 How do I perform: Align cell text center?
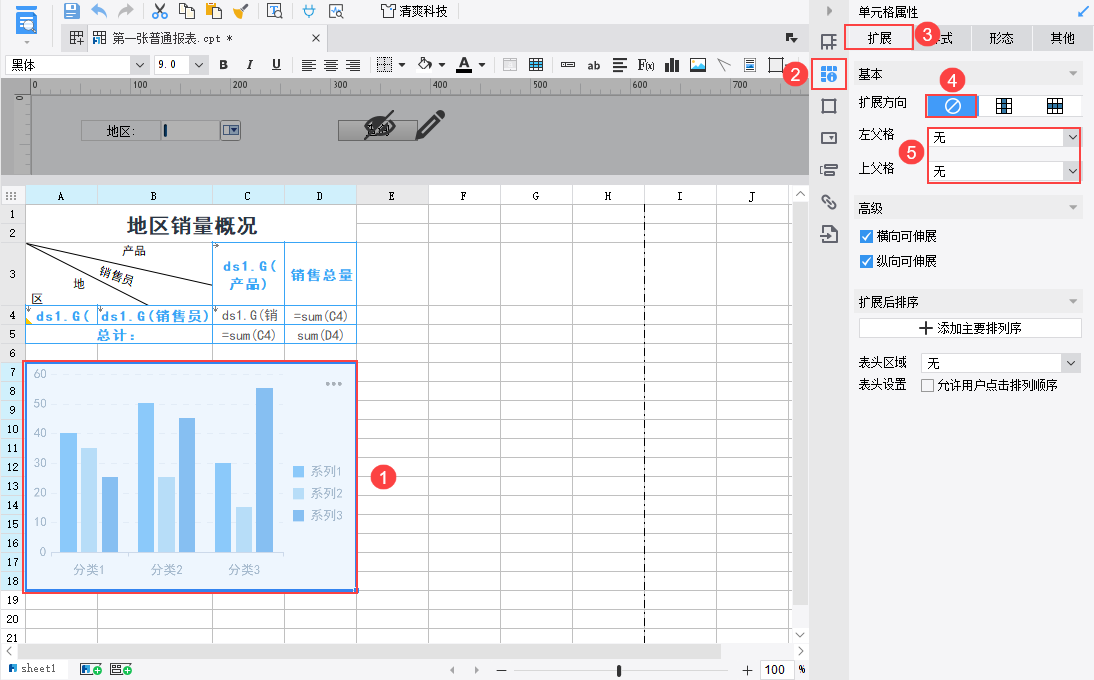[331, 65]
